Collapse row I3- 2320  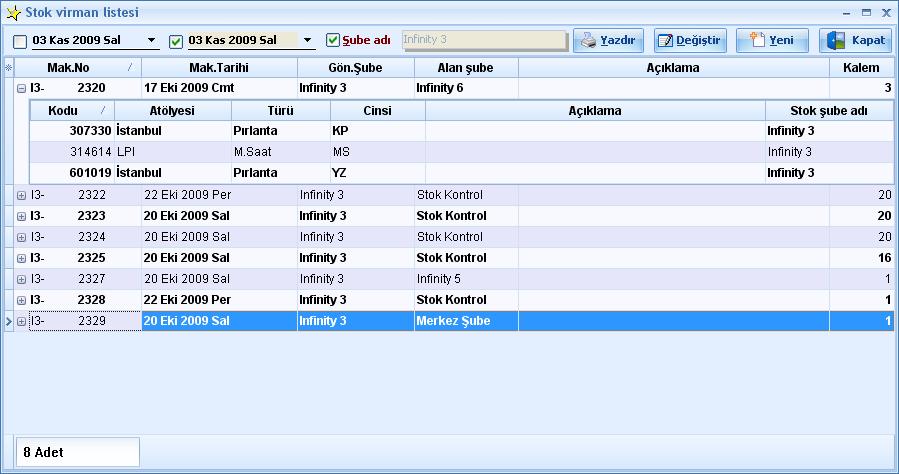pyautogui.click(x=21, y=89)
